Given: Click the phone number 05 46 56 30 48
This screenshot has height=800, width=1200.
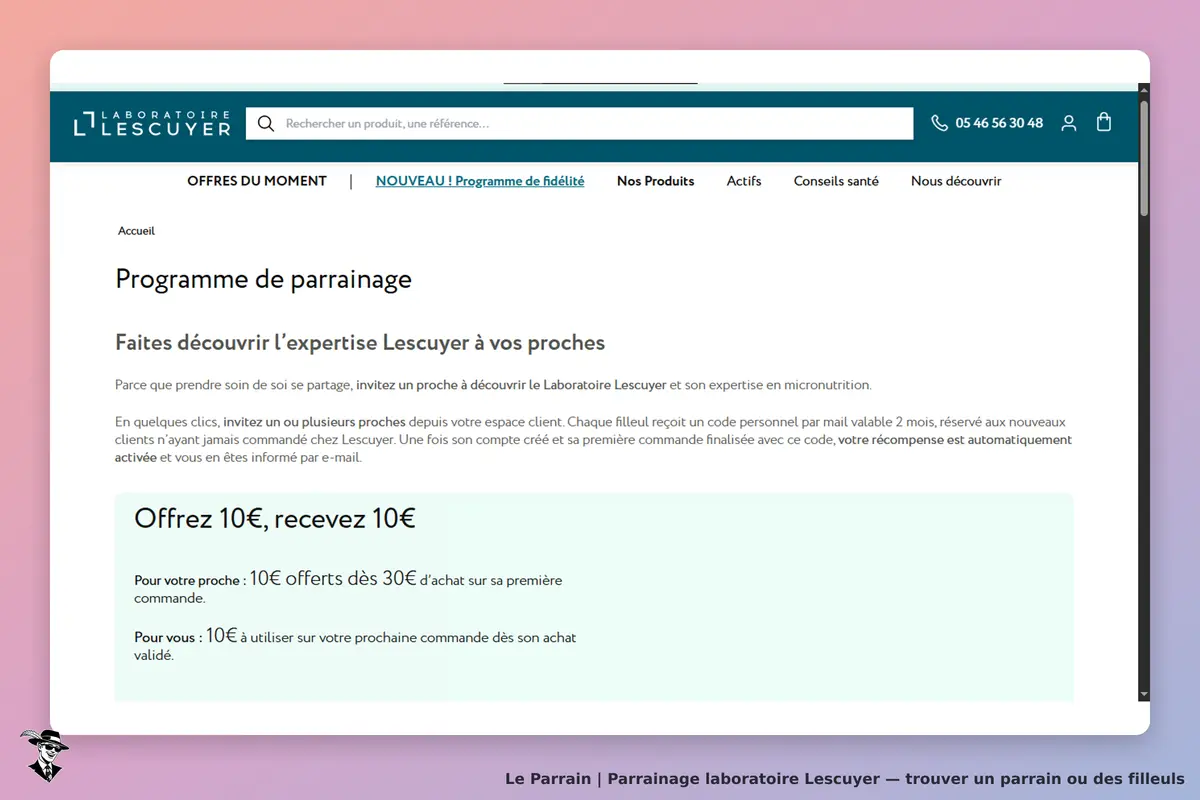Looking at the screenshot, I should tap(999, 123).
